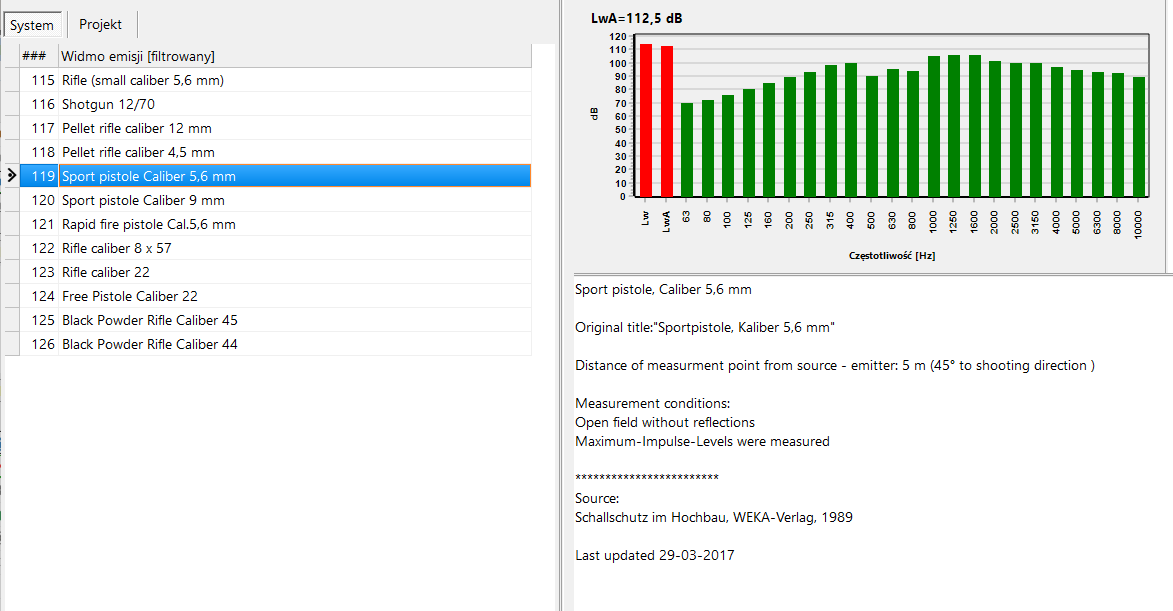Open the Projekt tab
Image resolution: width=1173 pixels, height=611 pixels.
(x=100, y=24)
